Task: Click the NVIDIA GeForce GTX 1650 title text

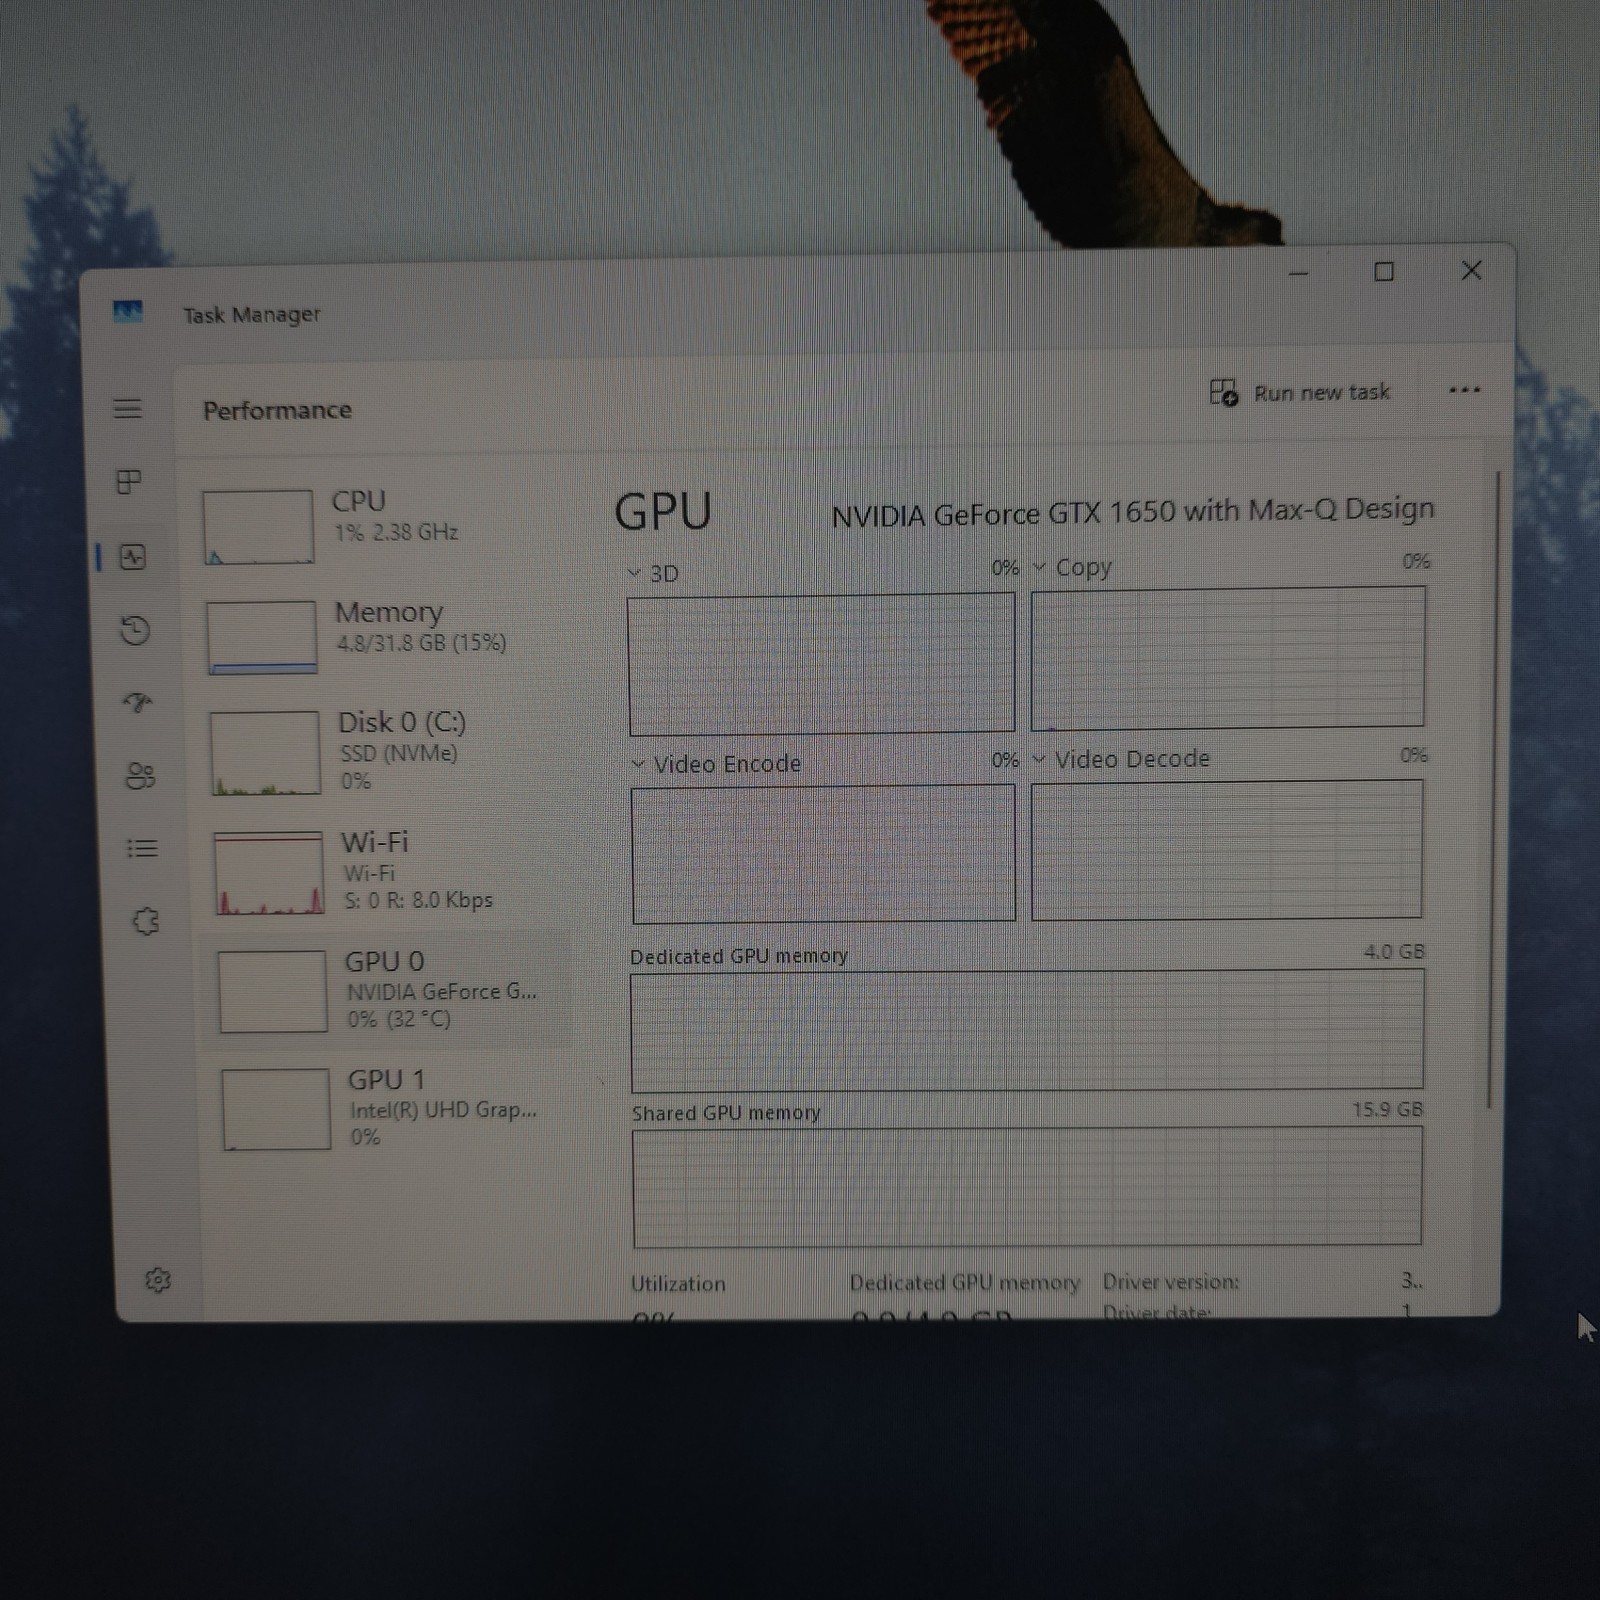Action: click(x=1133, y=512)
